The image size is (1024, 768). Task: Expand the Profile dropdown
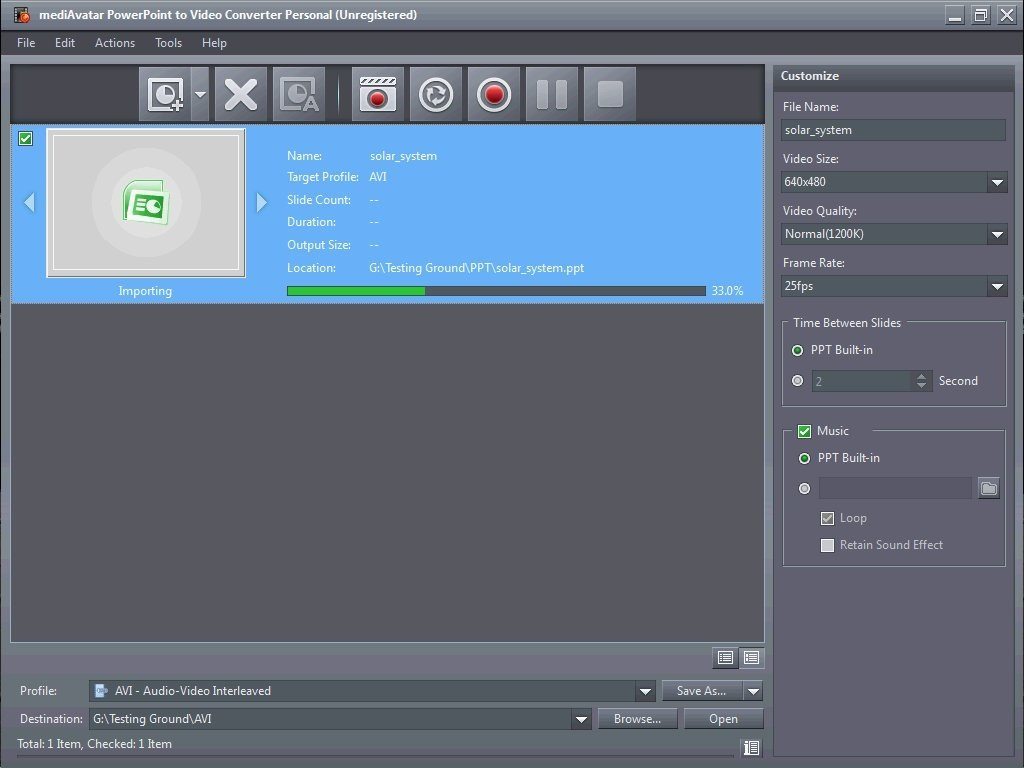click(645, 691)
